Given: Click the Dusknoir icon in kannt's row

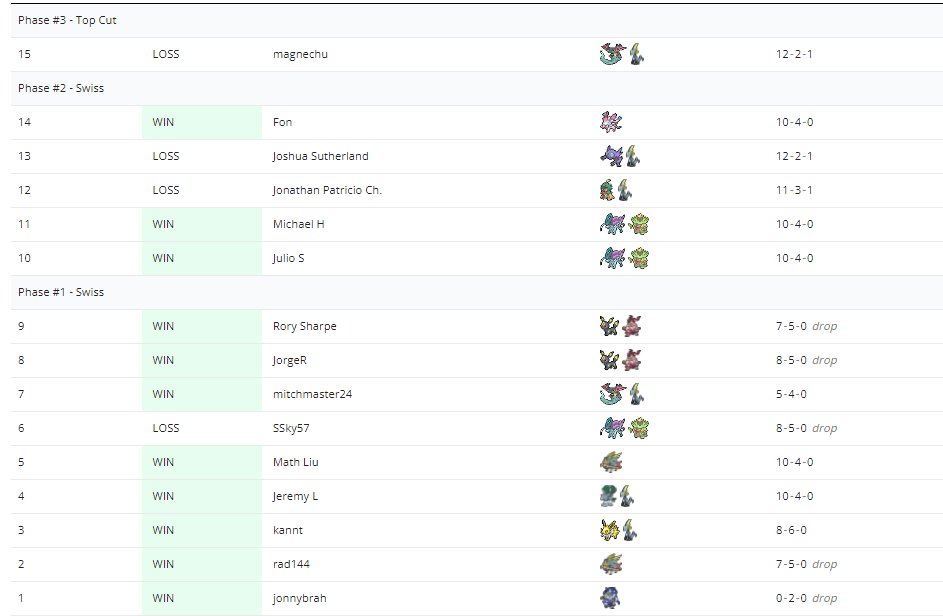Looking at the screenshot, I should point(630,530).
